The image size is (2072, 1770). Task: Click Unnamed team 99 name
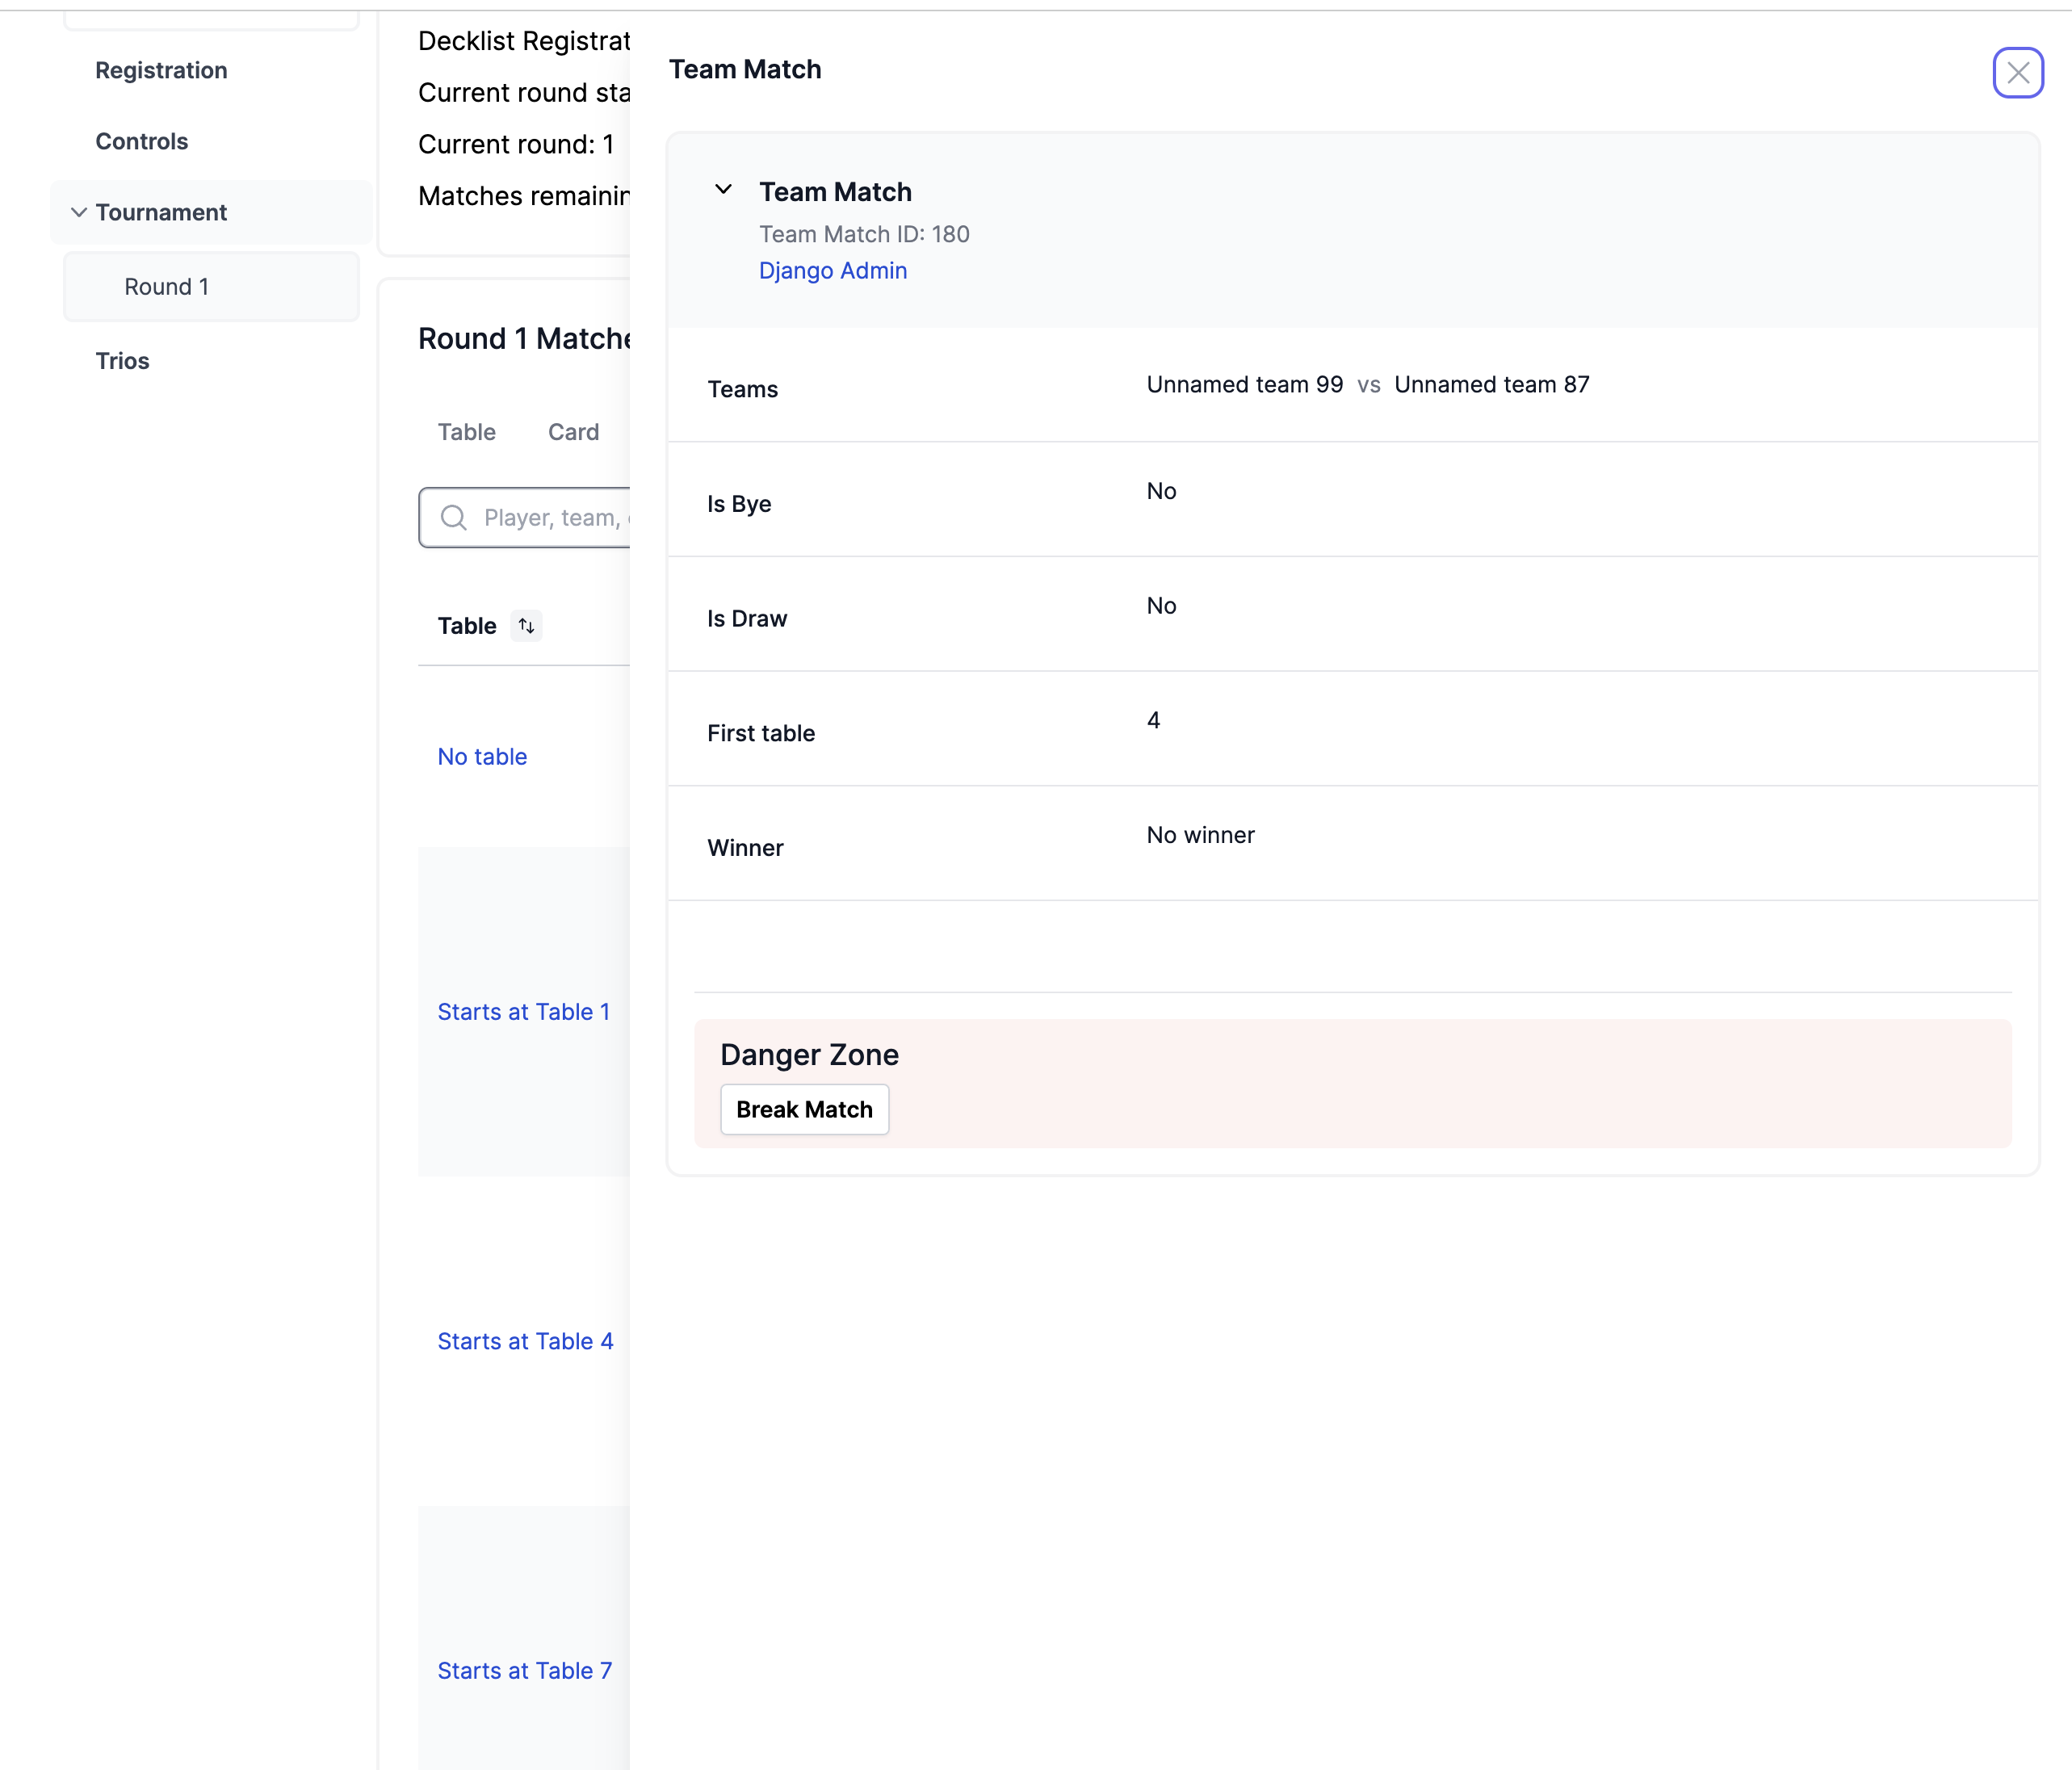pos(1244,385)
